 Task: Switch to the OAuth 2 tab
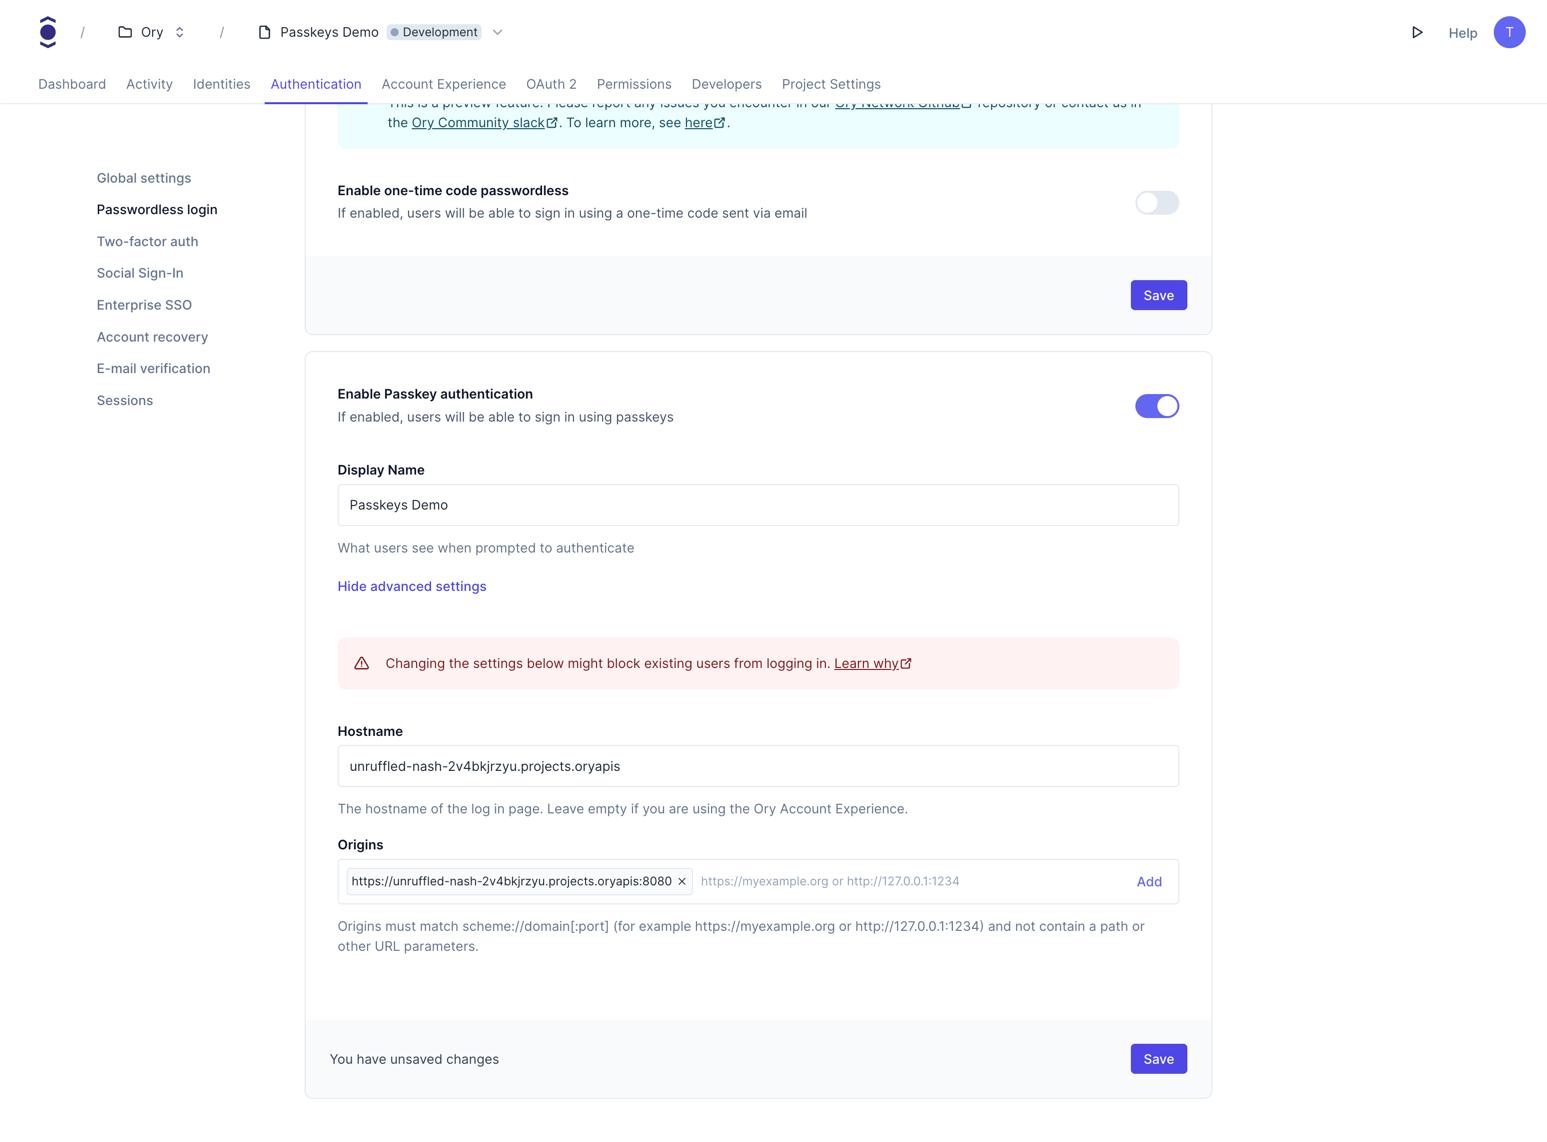click(551, 84)
